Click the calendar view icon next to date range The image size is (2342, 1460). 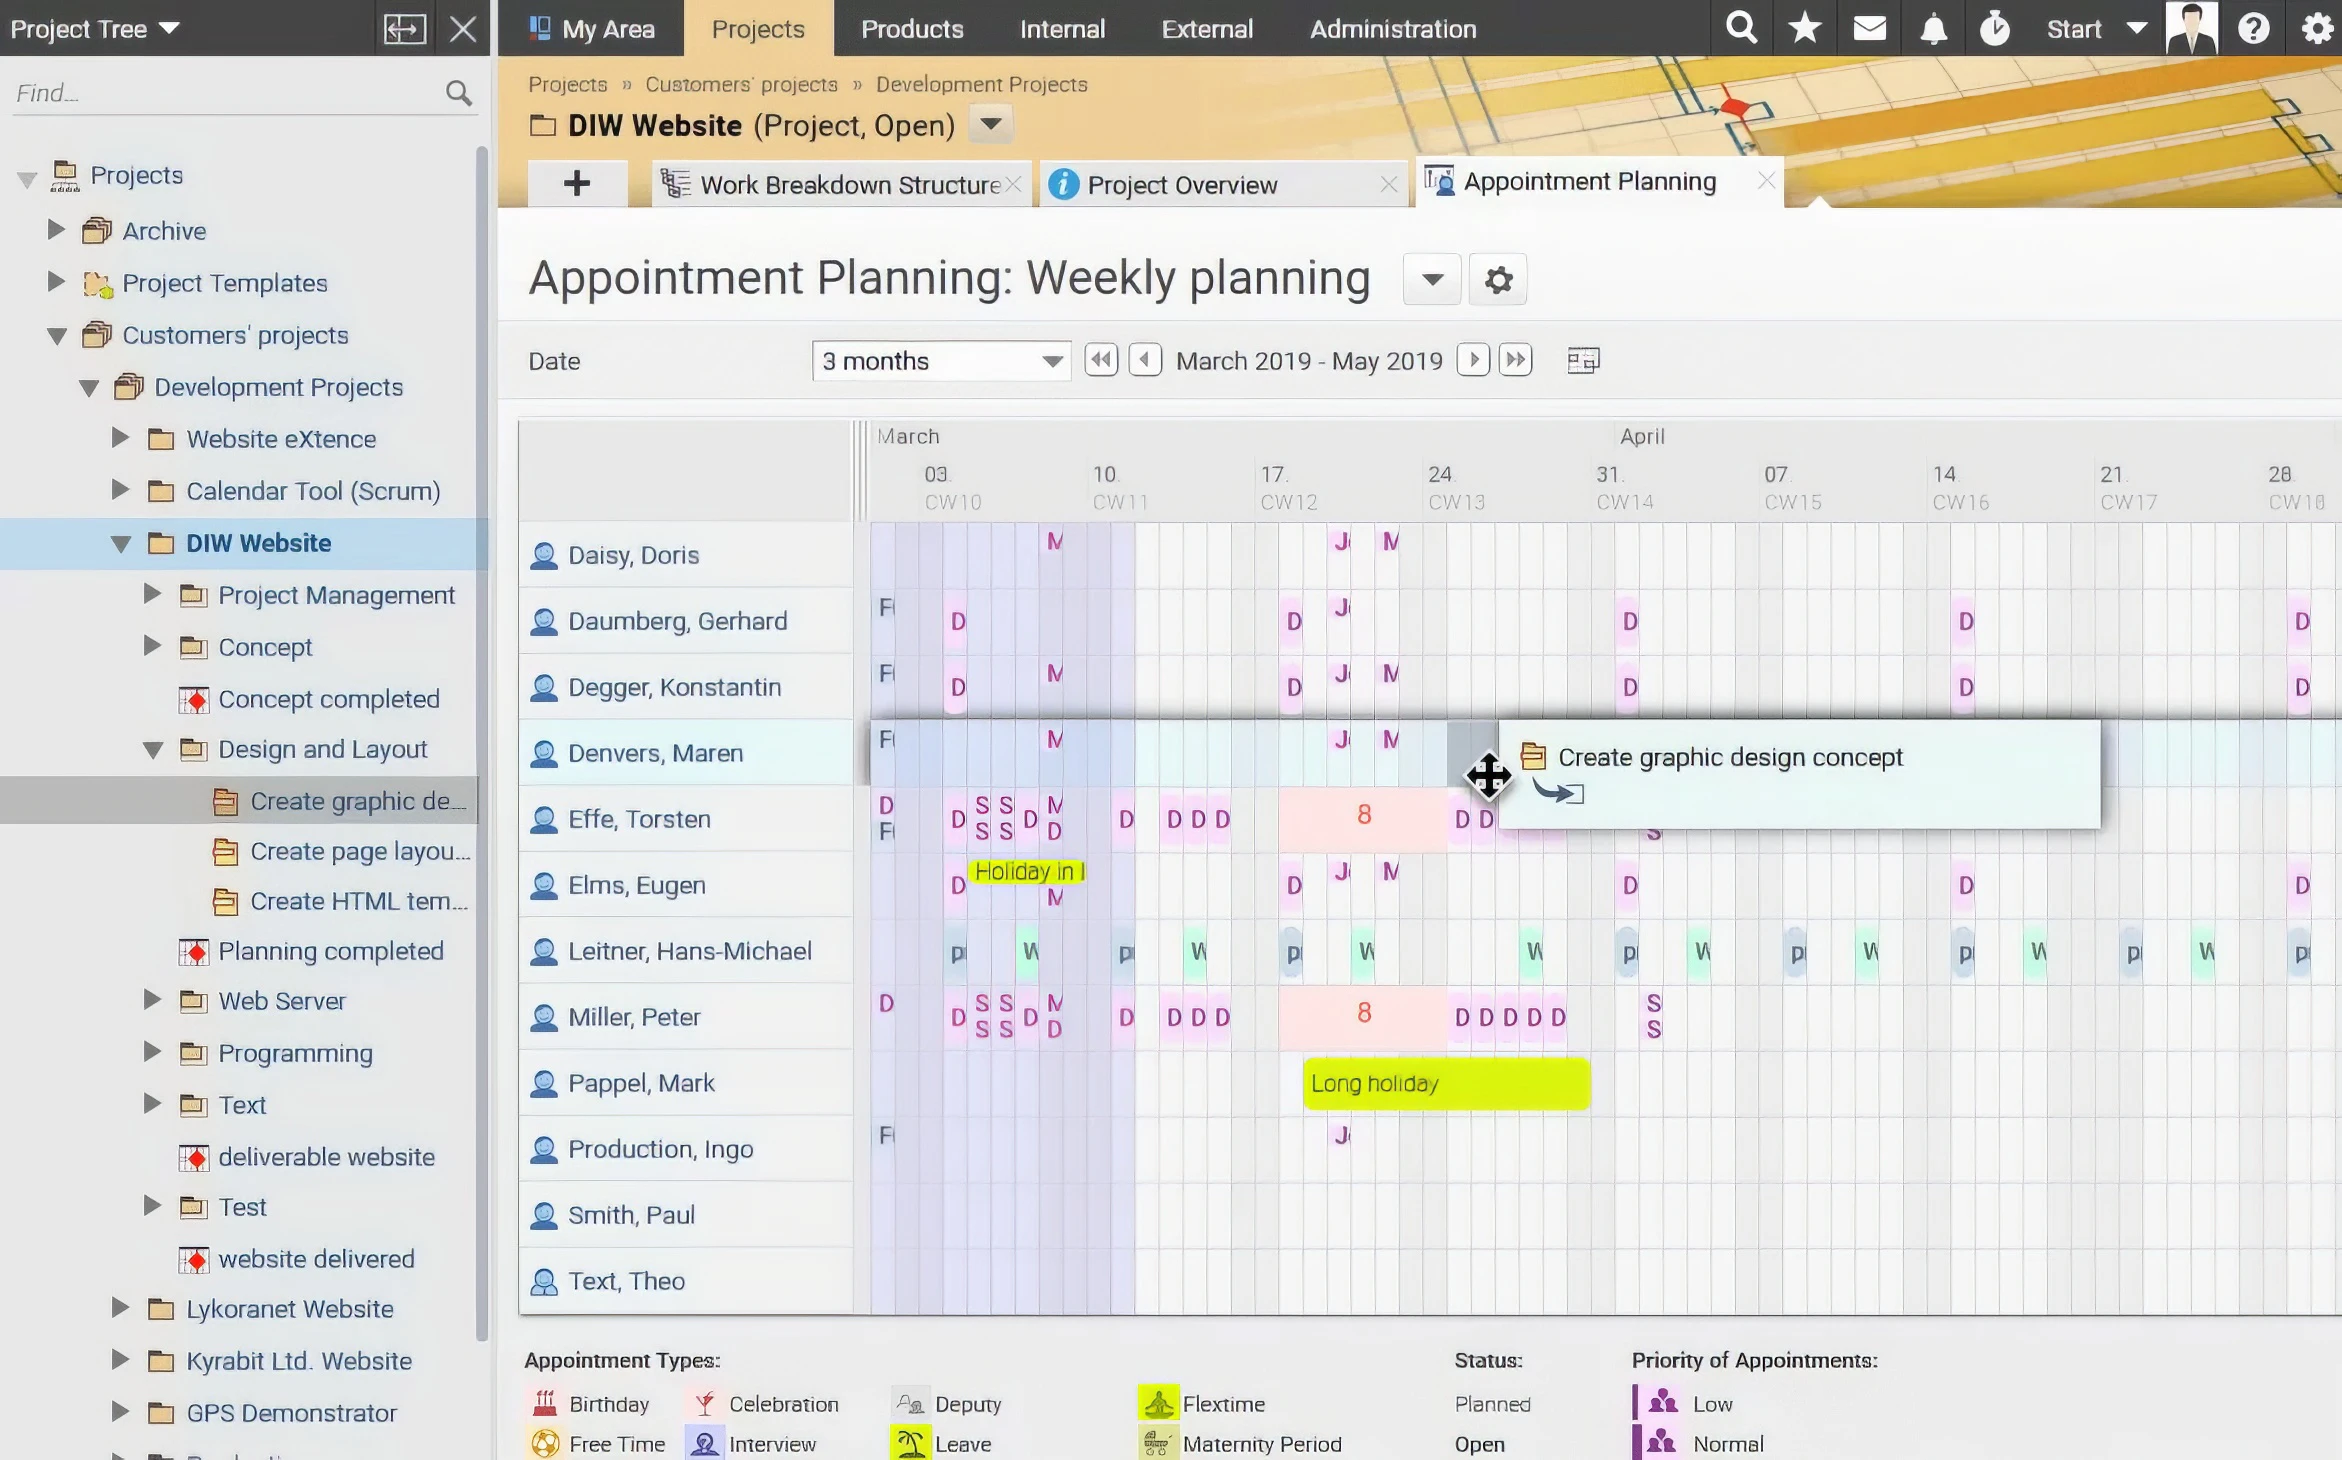1583,361
